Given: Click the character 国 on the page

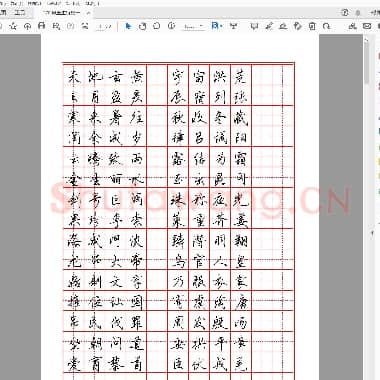Looking at the screenshot, I should click(x=137, y=303).
